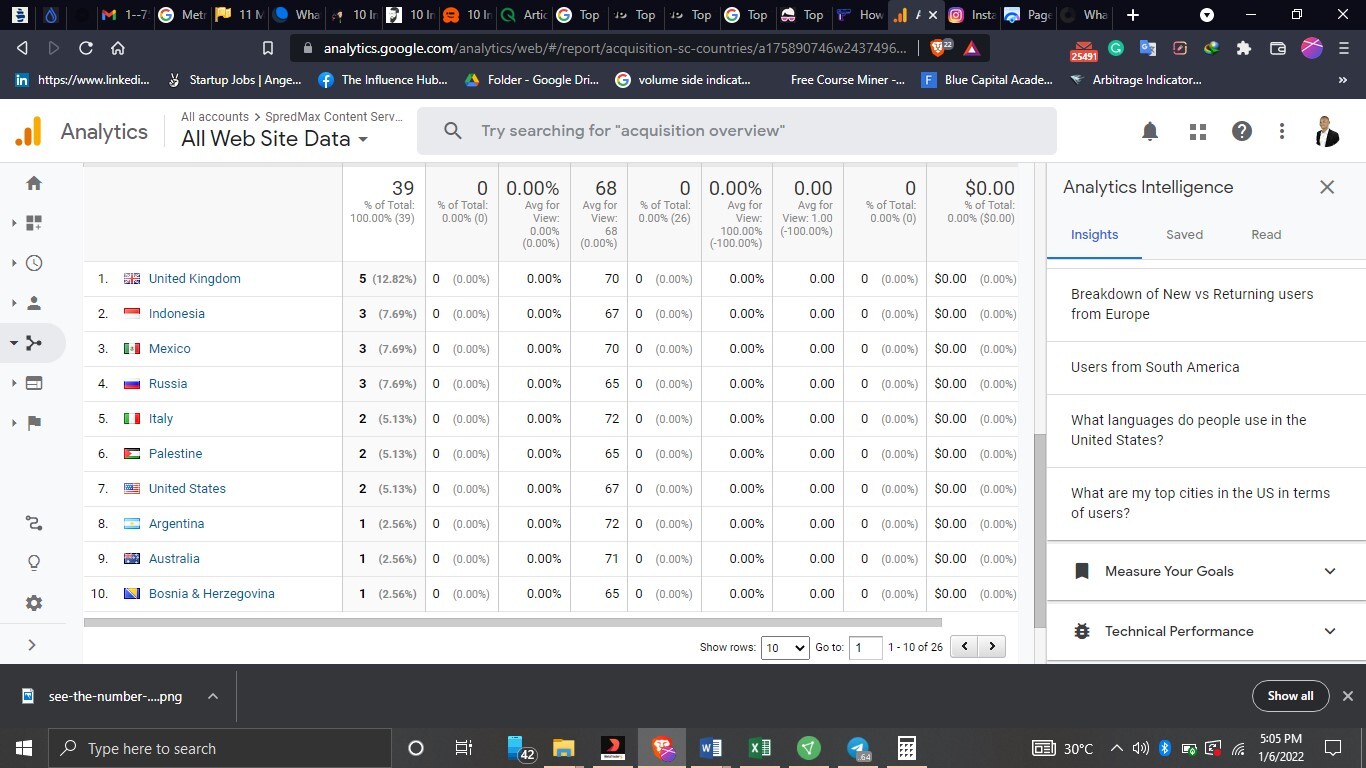
Task: Click the Help question mark icon
Action: tap(1242, 131)
